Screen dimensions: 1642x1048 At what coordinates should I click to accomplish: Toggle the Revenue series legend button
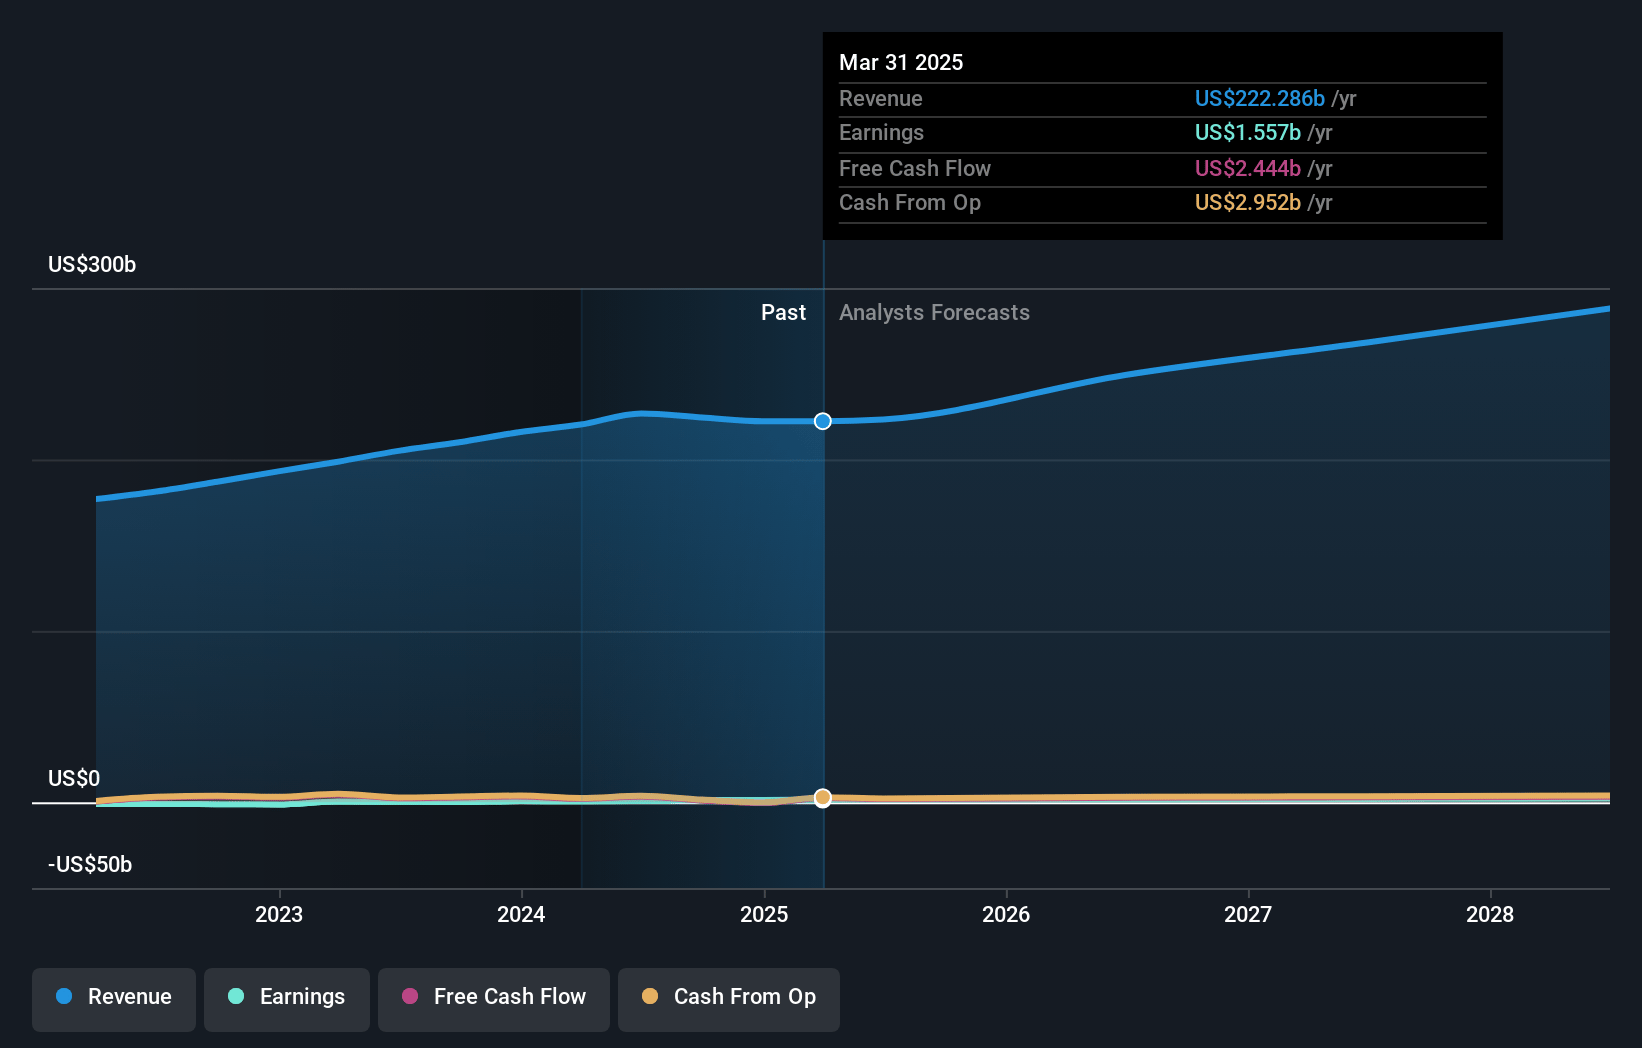[x=114, y=999]
